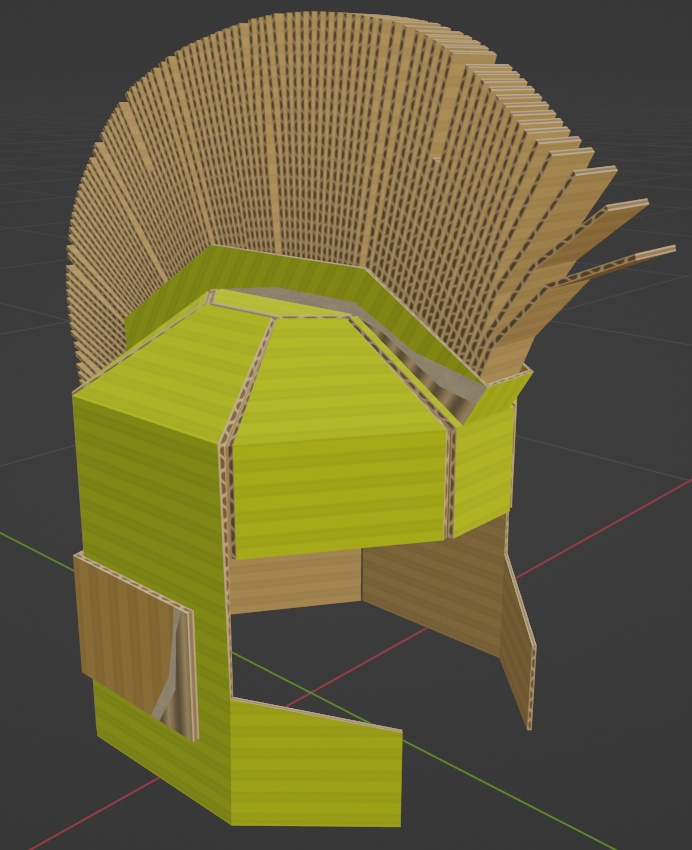Select the brown cardboard flap on helmet's left side

(135, 645)
